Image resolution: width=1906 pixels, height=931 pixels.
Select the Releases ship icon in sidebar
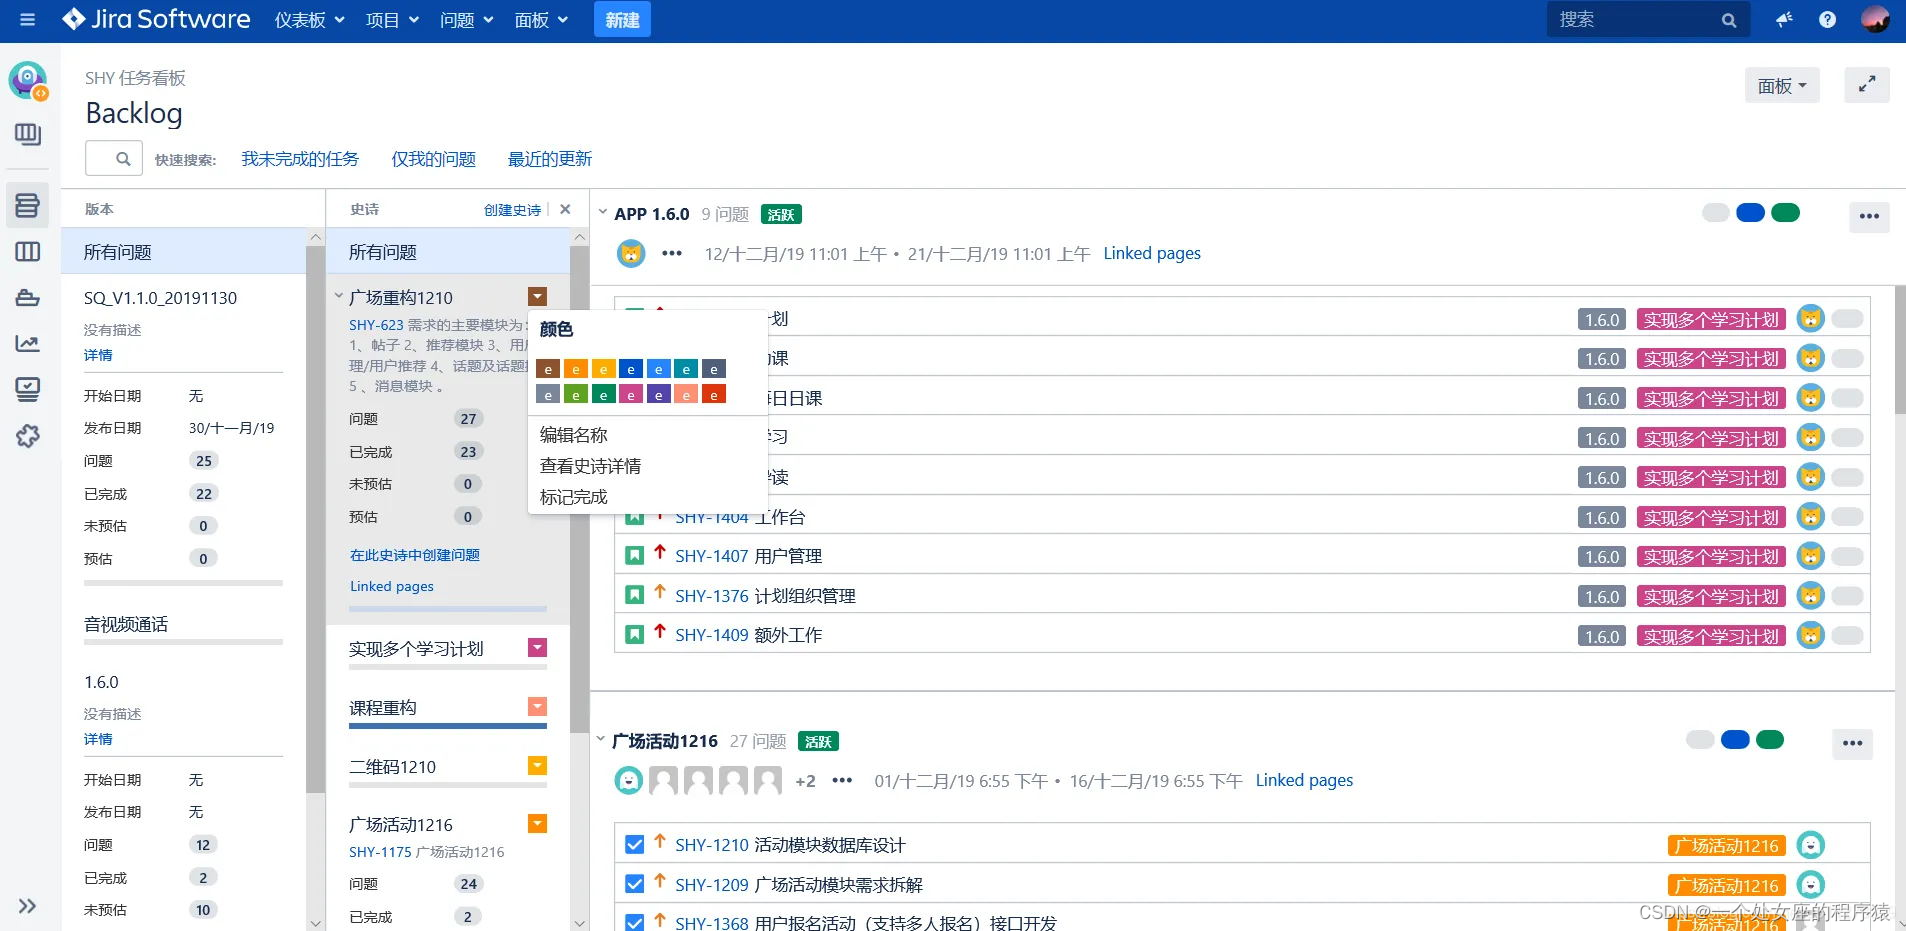(27, 297)
